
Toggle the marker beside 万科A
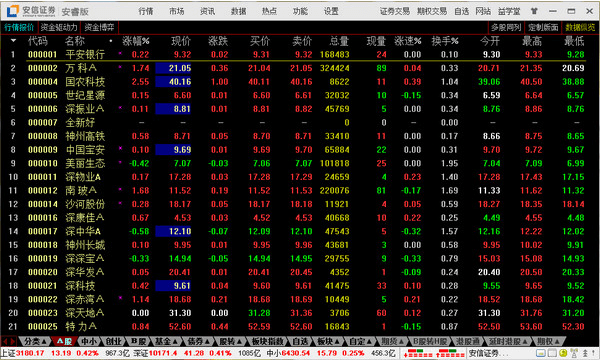[x=120, y=67]
